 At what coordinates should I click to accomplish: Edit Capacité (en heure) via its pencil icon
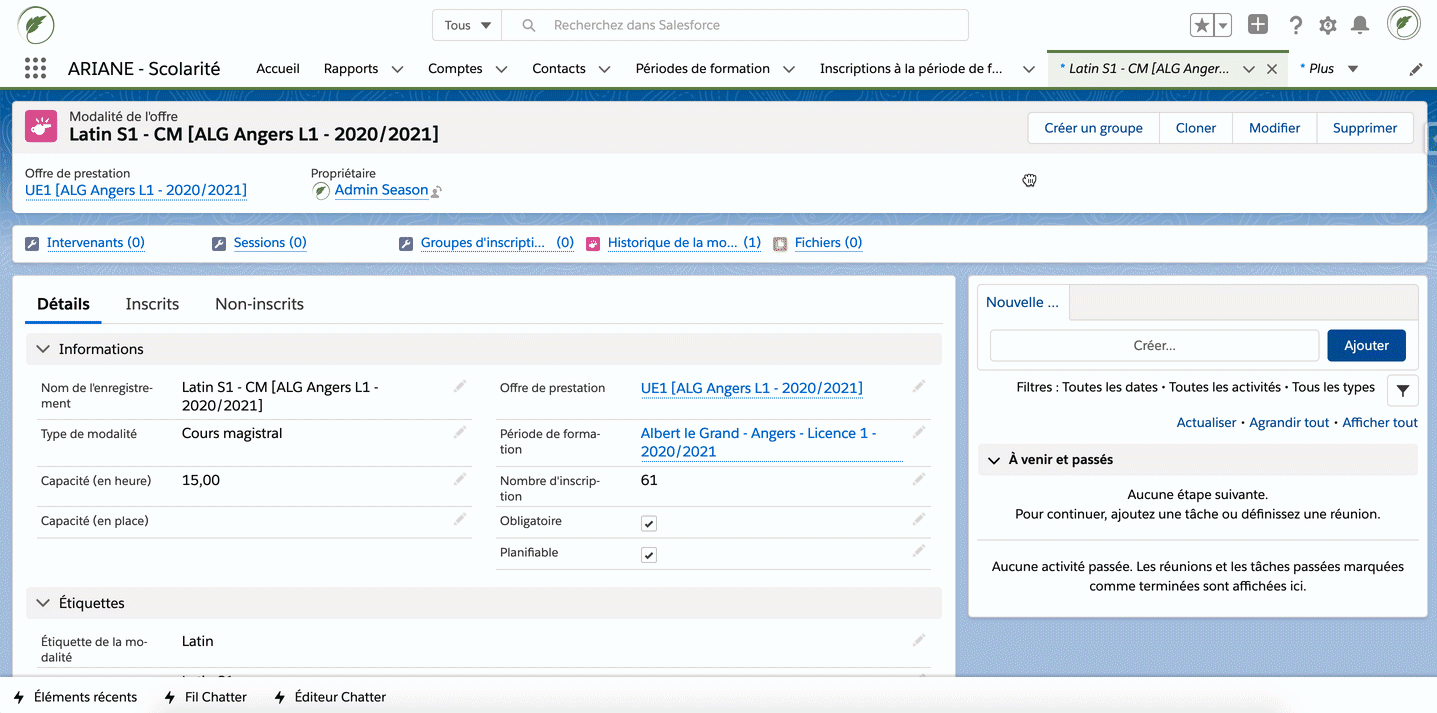tap(460, 479)
